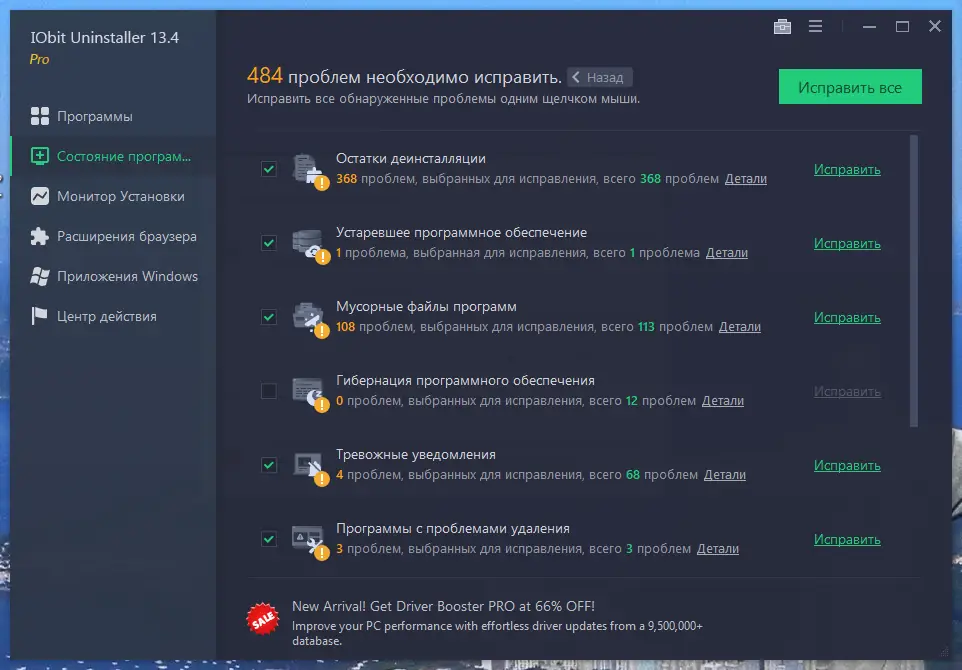Open the Программы section
Screen dimensions: 962x670
coord(113,116)
